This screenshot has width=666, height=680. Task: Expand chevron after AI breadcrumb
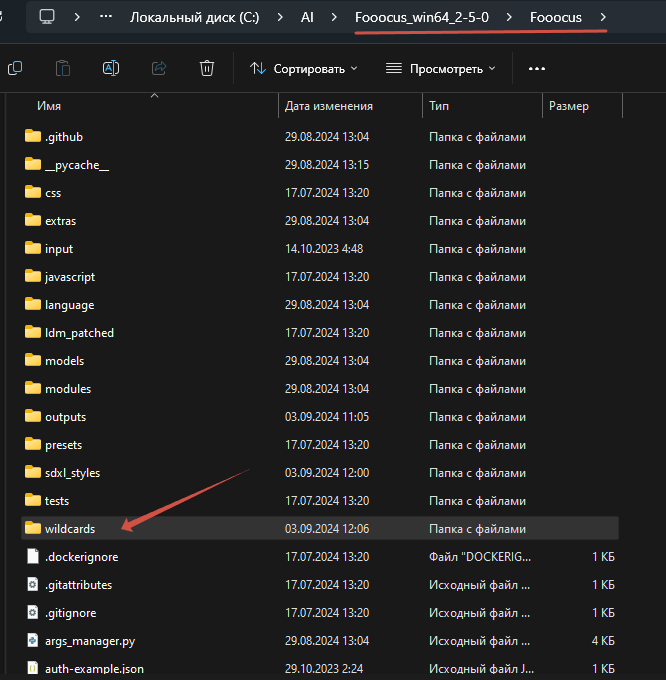[x=334, y=17]
